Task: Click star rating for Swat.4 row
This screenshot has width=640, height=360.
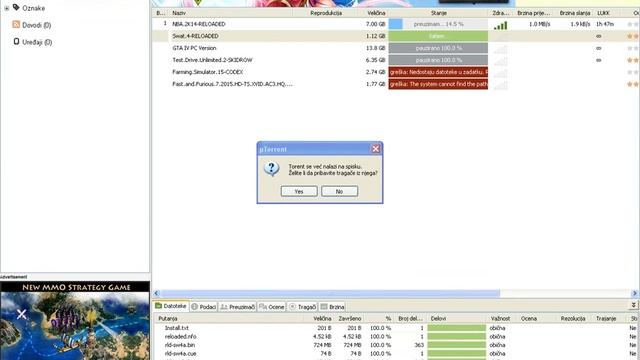Action: 633,36
